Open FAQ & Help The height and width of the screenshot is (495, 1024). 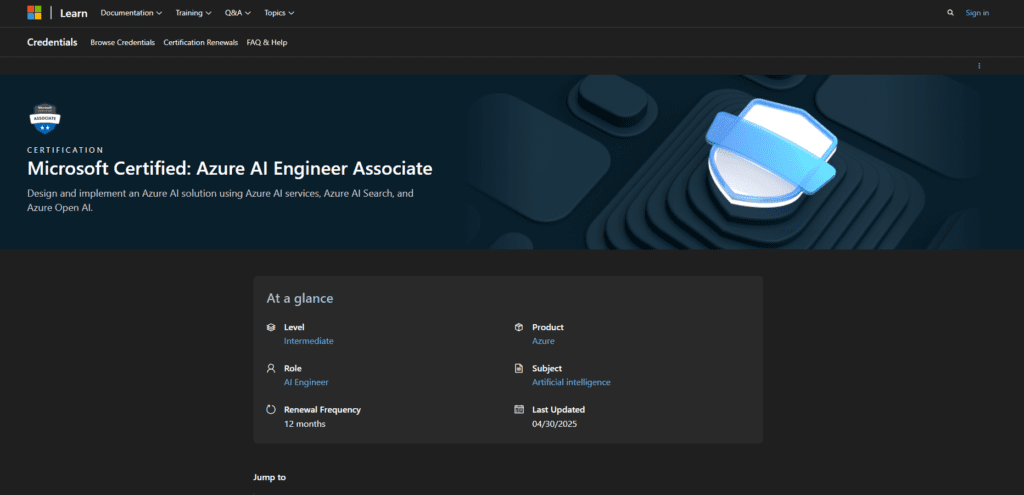(x=267, y=42)
